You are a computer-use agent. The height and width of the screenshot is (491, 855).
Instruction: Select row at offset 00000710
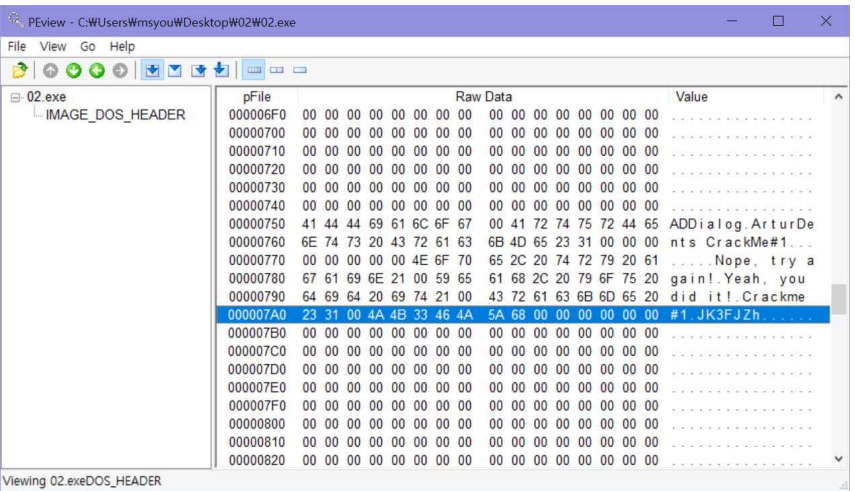click(523, 151)
